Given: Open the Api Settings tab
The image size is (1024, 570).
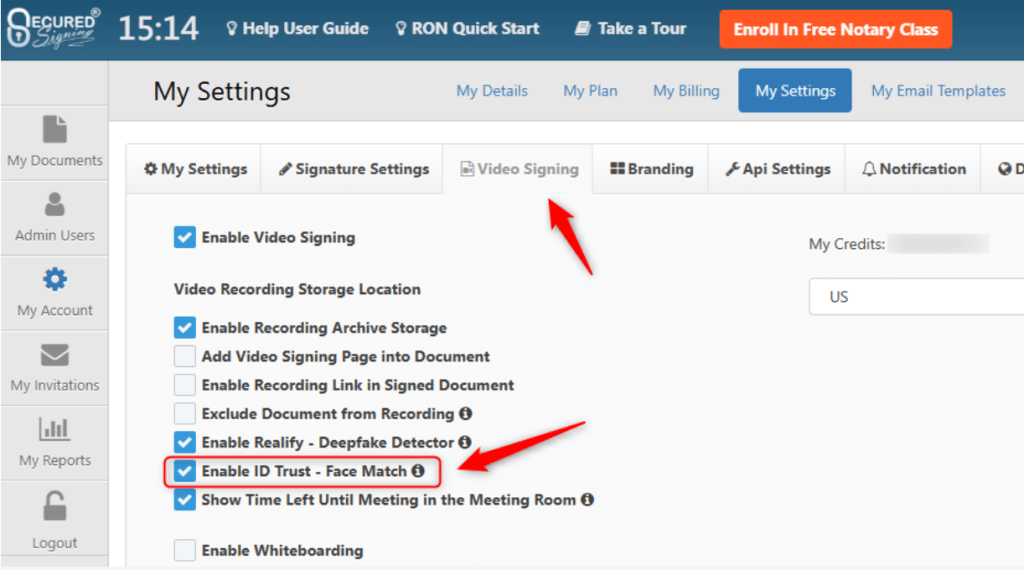Looking at the screenshot, I should tap(777, 169).
